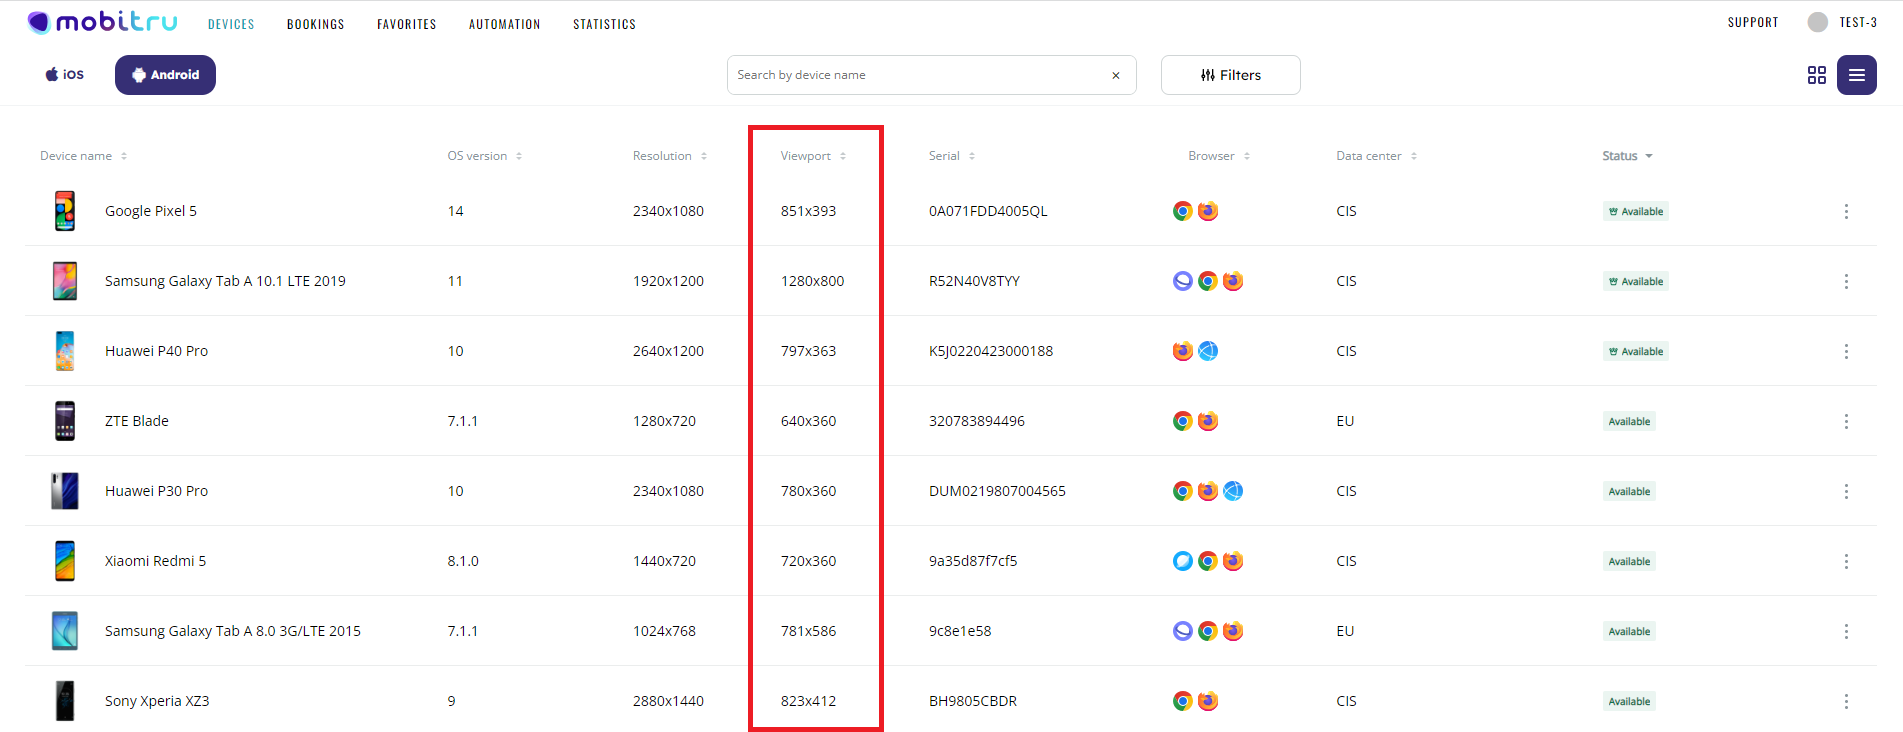
Task: Open Chrome browser on Google Pixel 5
Action: click(x=1183, y=211)
